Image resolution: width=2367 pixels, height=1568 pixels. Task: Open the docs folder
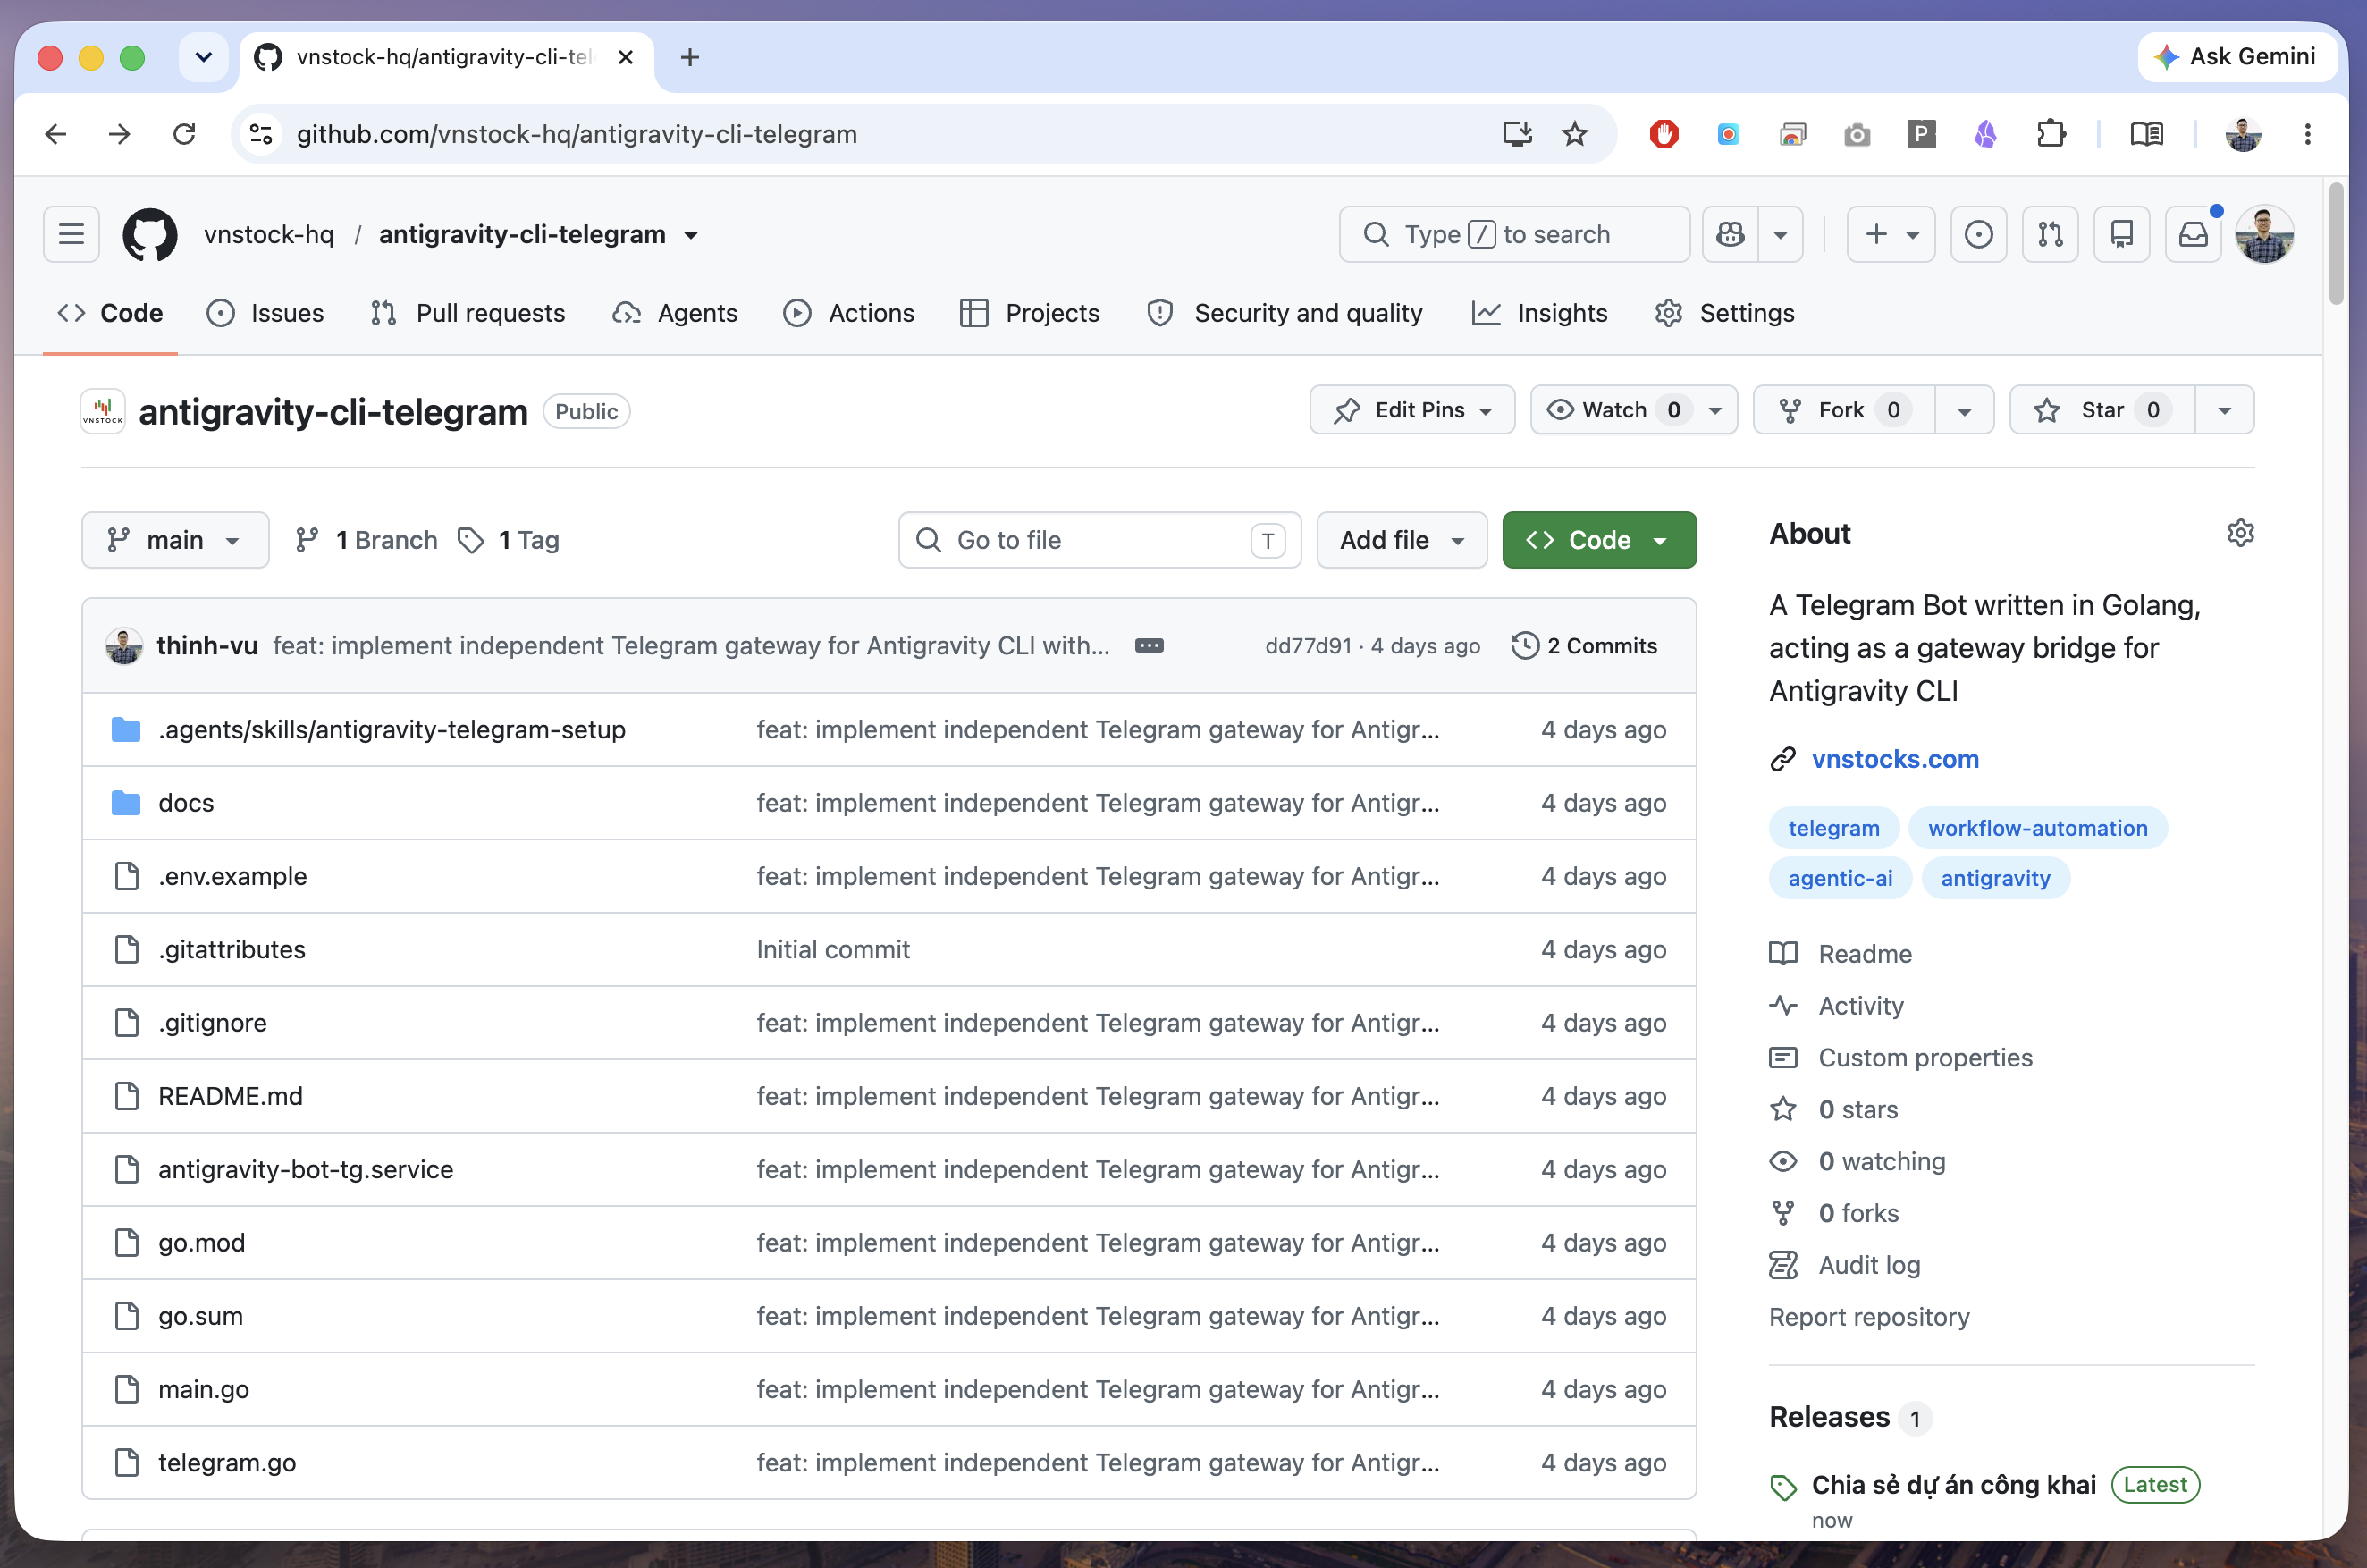(x=186, y=803)
